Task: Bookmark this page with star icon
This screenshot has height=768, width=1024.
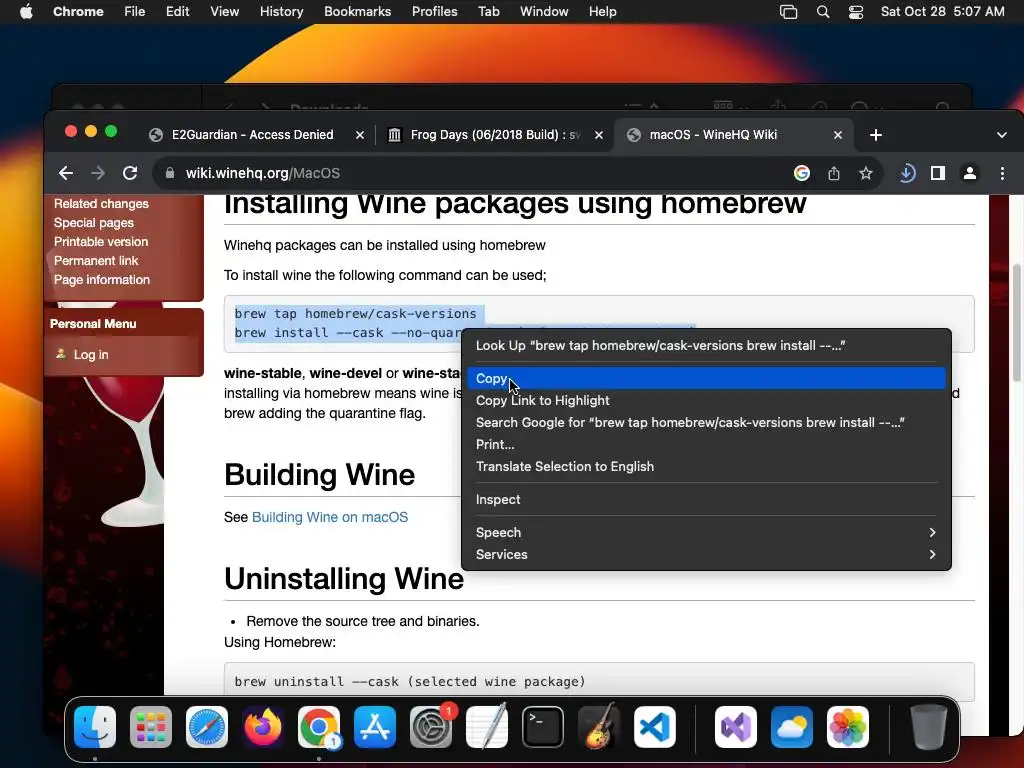Action: [866, 173]
